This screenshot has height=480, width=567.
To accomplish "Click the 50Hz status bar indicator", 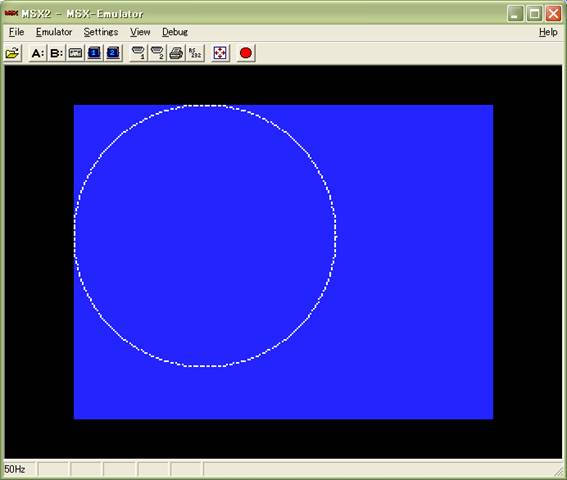I will (15, 469).
